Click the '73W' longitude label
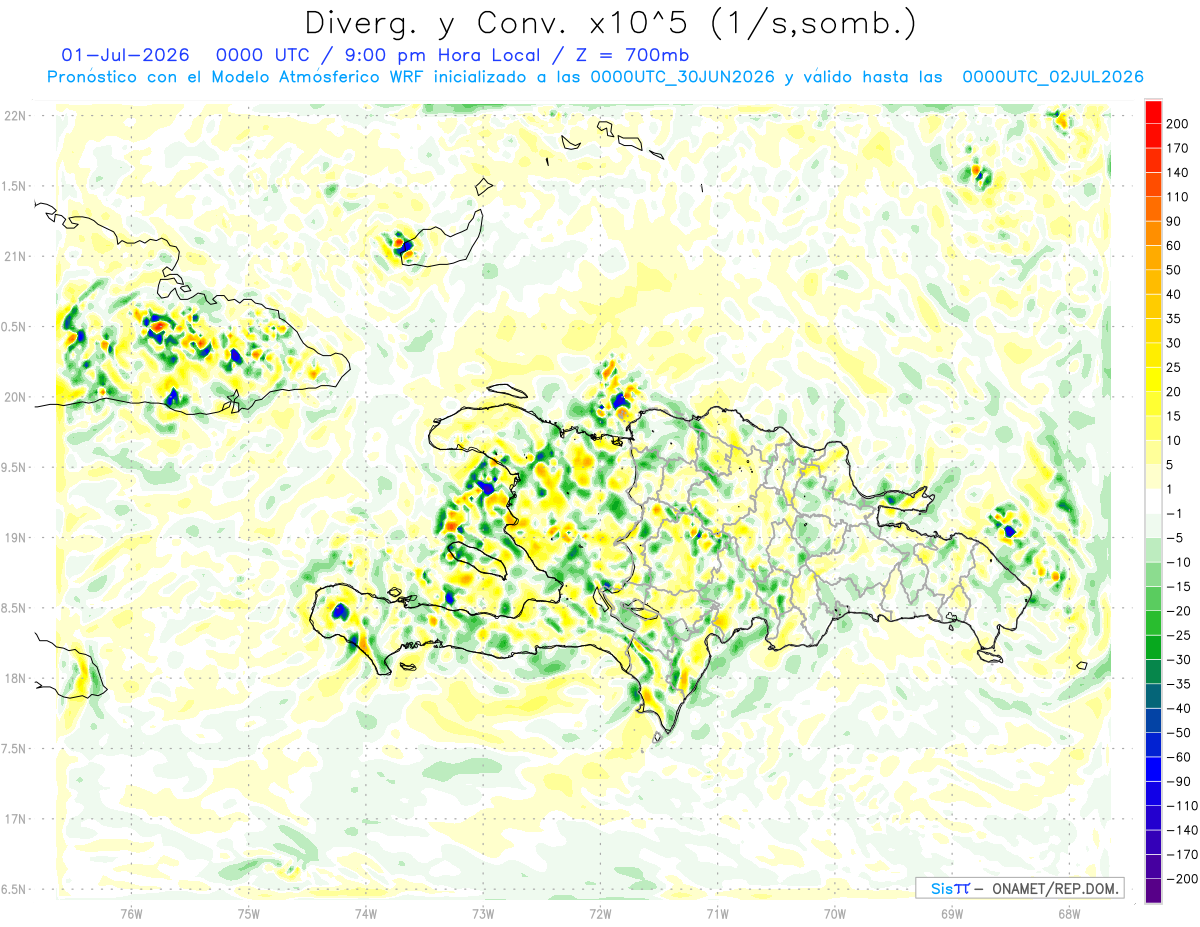Screen dimensions: 1200x927 click(x=483, y=914)
